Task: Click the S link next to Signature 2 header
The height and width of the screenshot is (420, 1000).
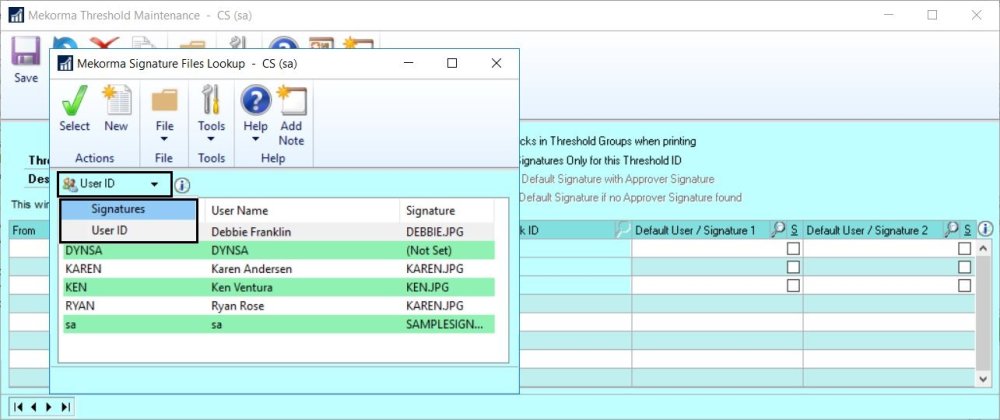Action: point(967,229)
